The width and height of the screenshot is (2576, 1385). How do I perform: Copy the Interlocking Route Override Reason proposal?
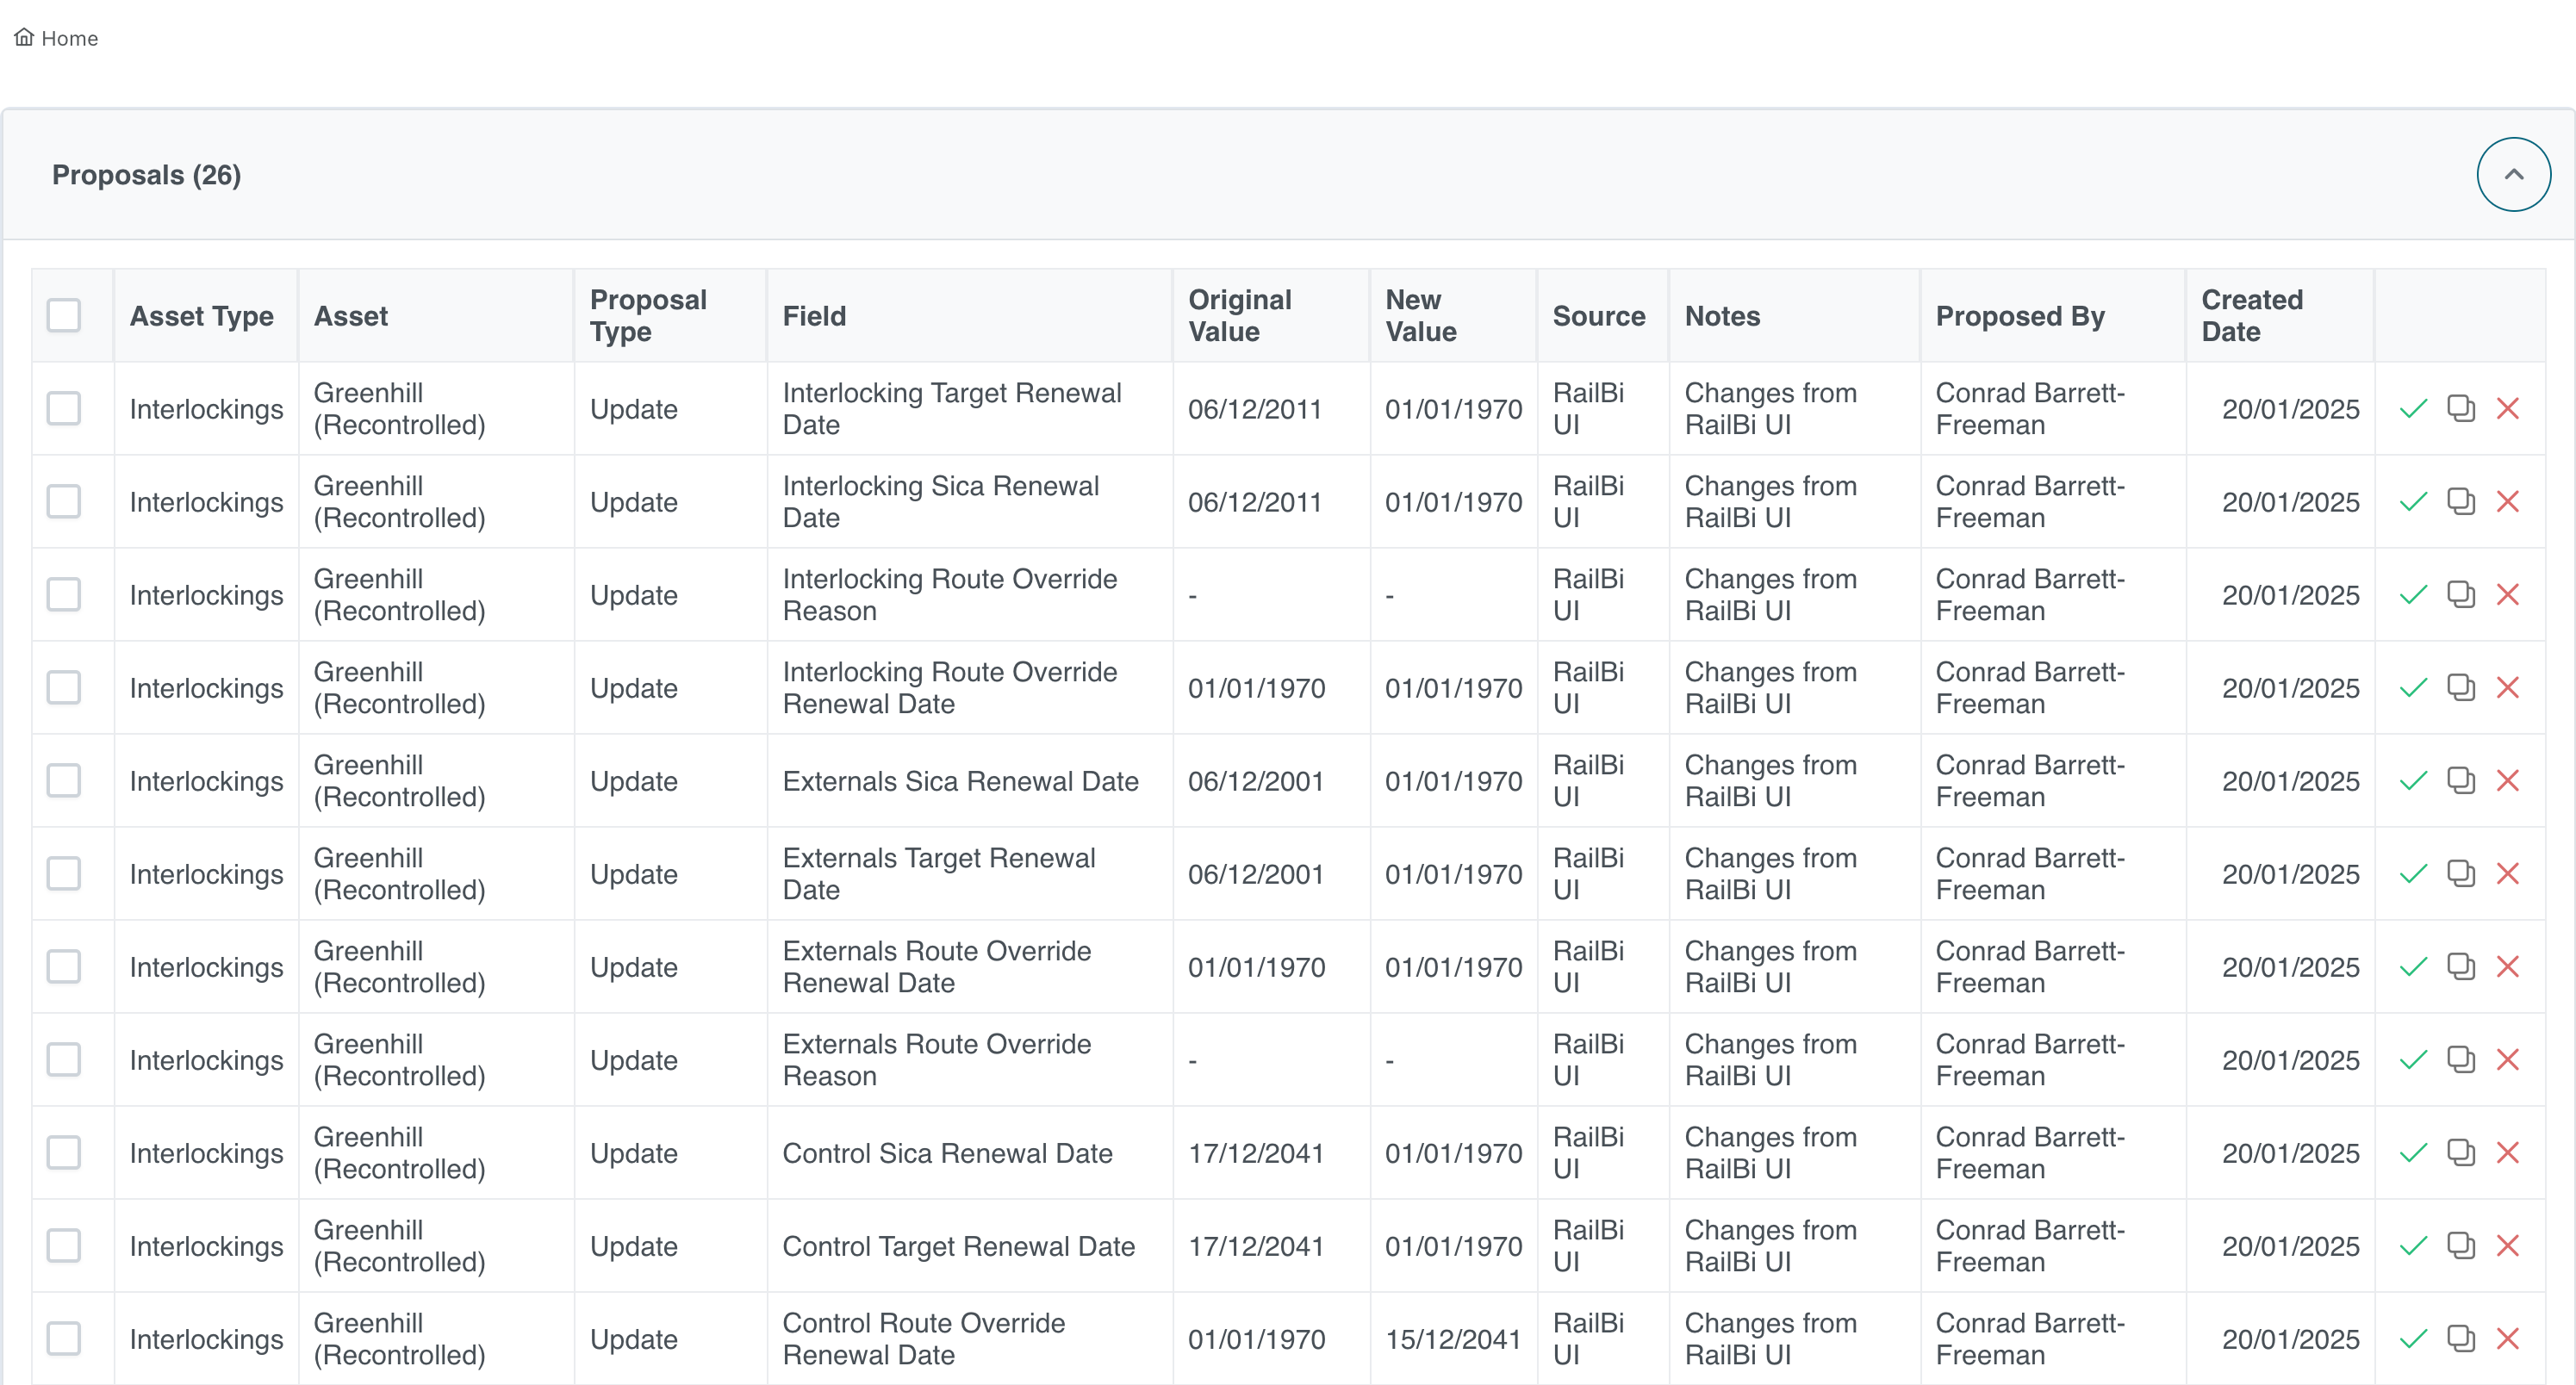[x=2460, y=595]
